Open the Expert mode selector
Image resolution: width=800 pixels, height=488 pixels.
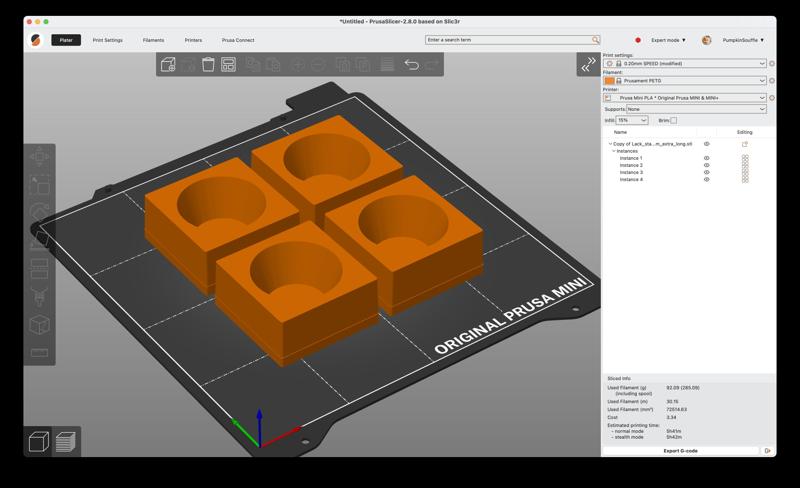click(668, 40)
